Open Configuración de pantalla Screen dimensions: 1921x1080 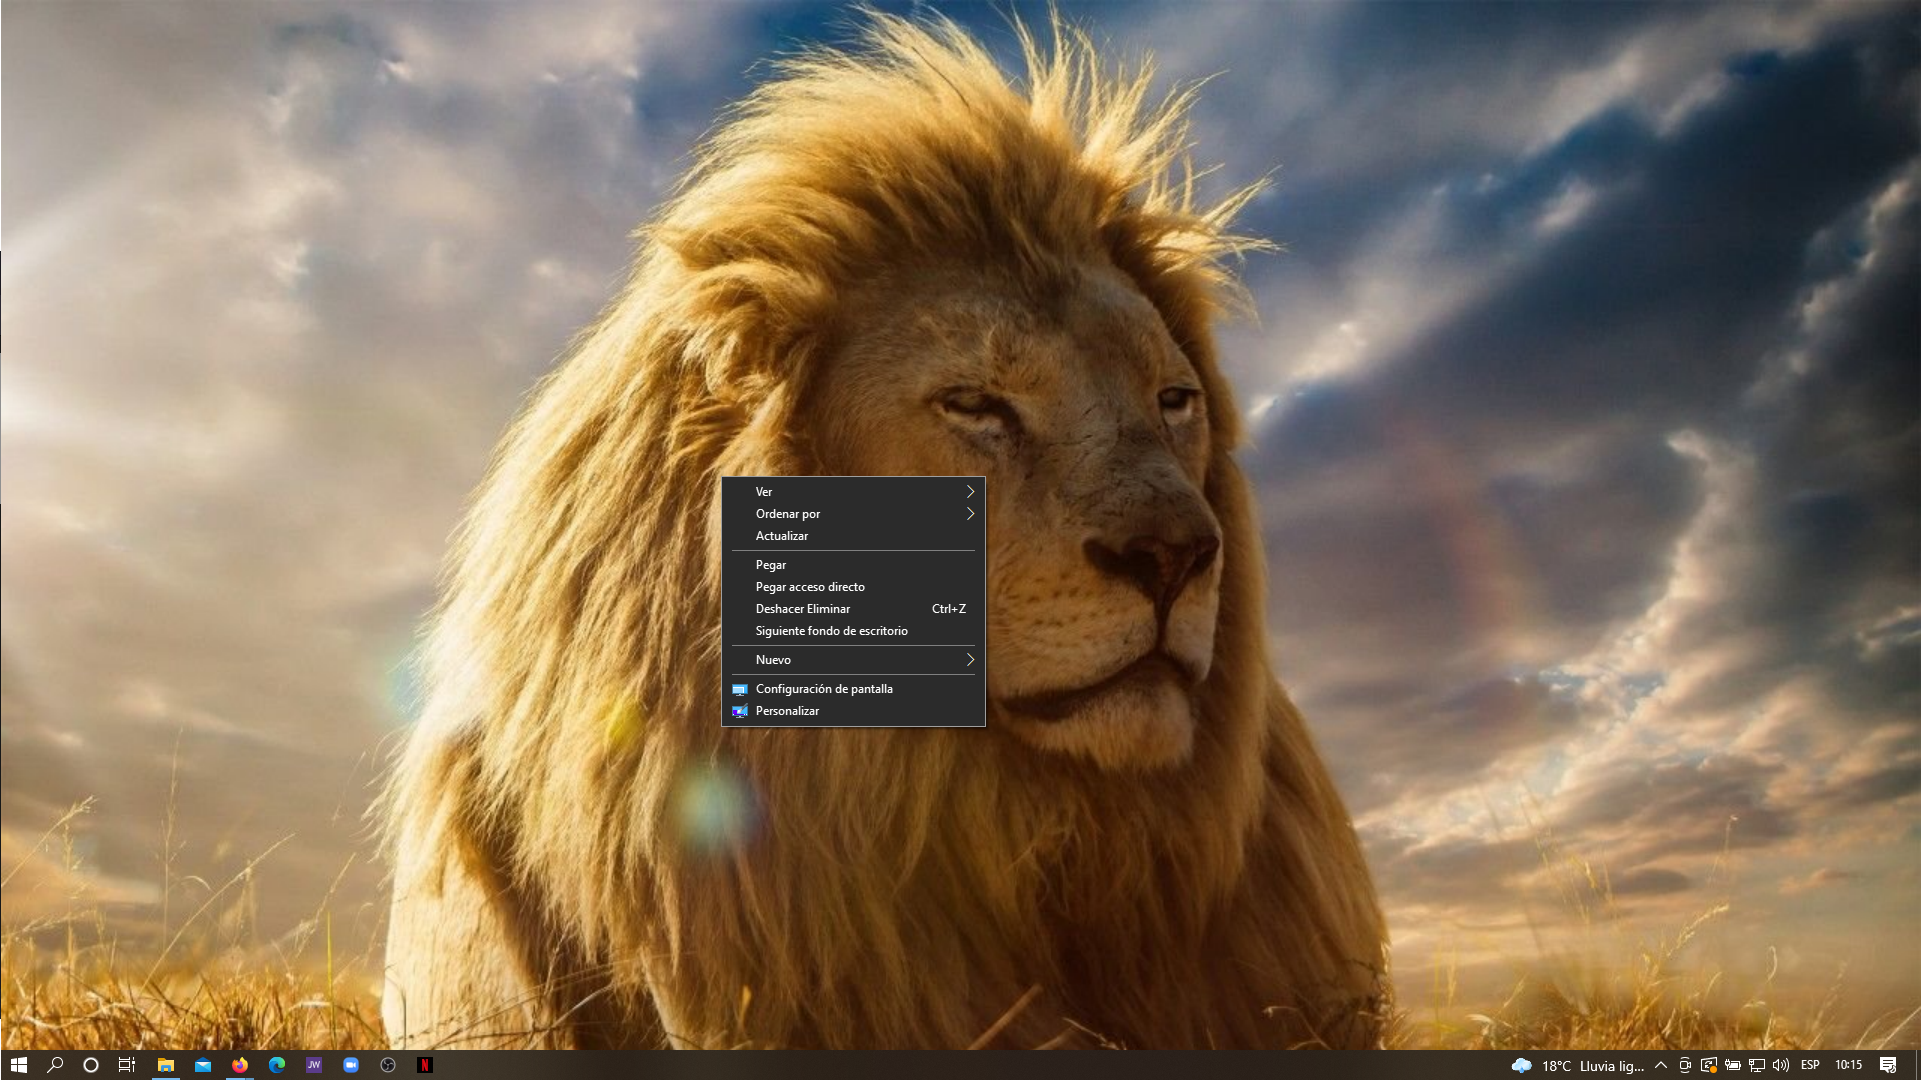pos(824,689)
